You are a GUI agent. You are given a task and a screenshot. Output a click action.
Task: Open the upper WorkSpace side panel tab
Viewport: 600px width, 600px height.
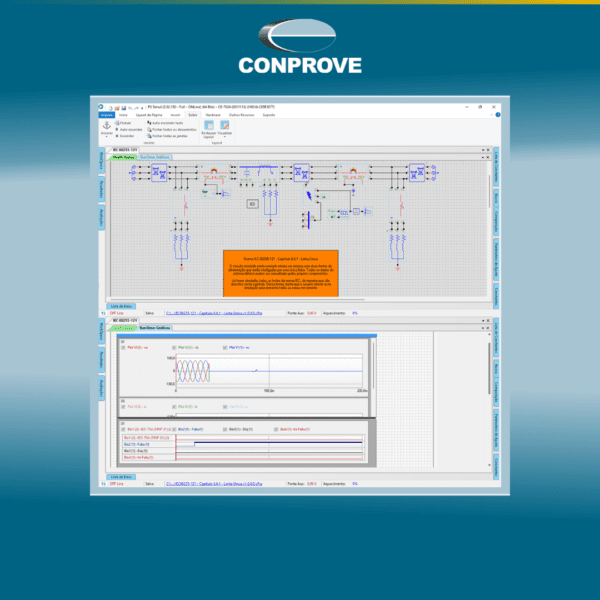click(102, 161)
